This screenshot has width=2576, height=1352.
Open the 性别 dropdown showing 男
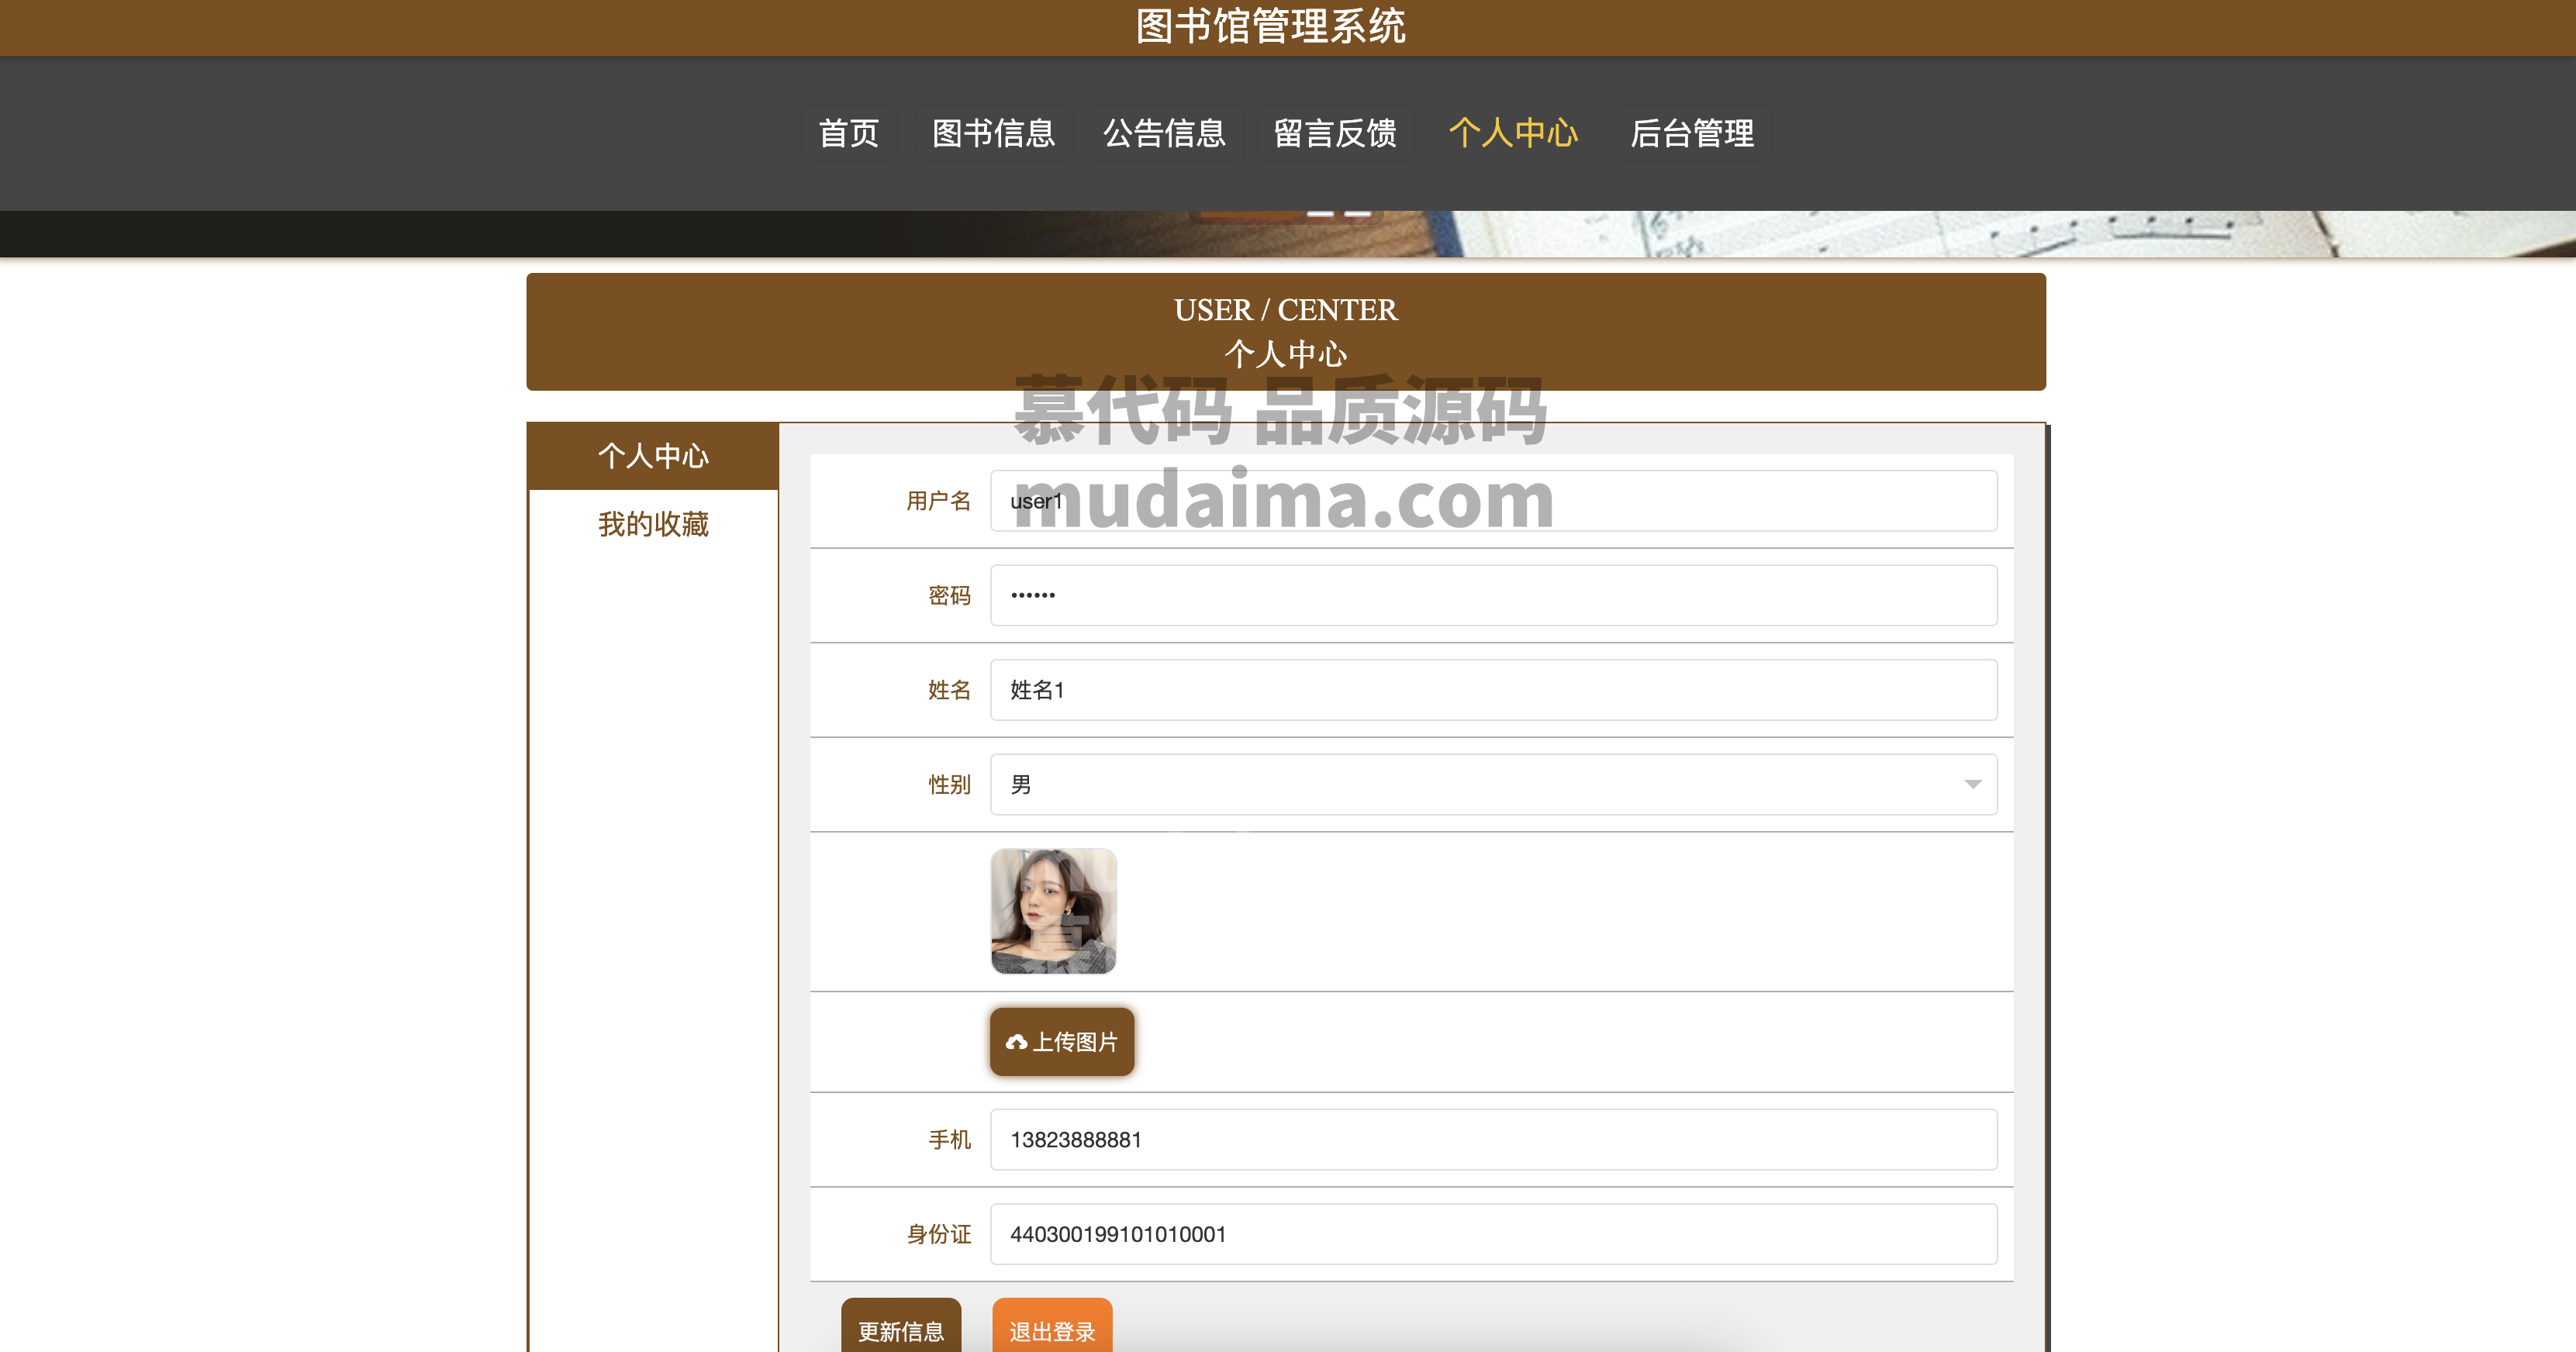tap(1493, 785)
